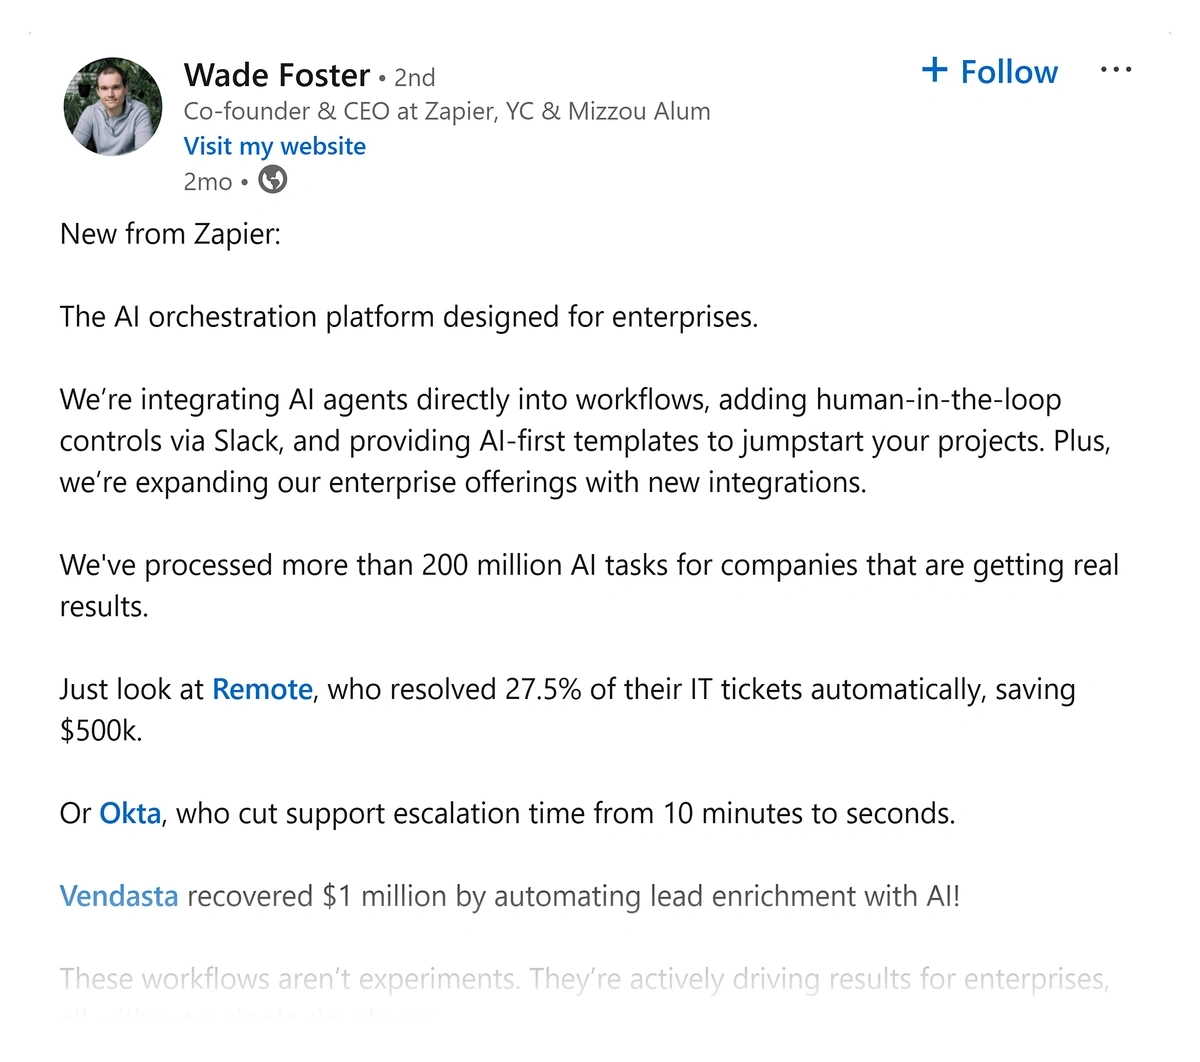Click the "New from Zapier:" opening line
This screenshot has width=1200, height=1062.
pyautogui.click(x=170, y=234)
